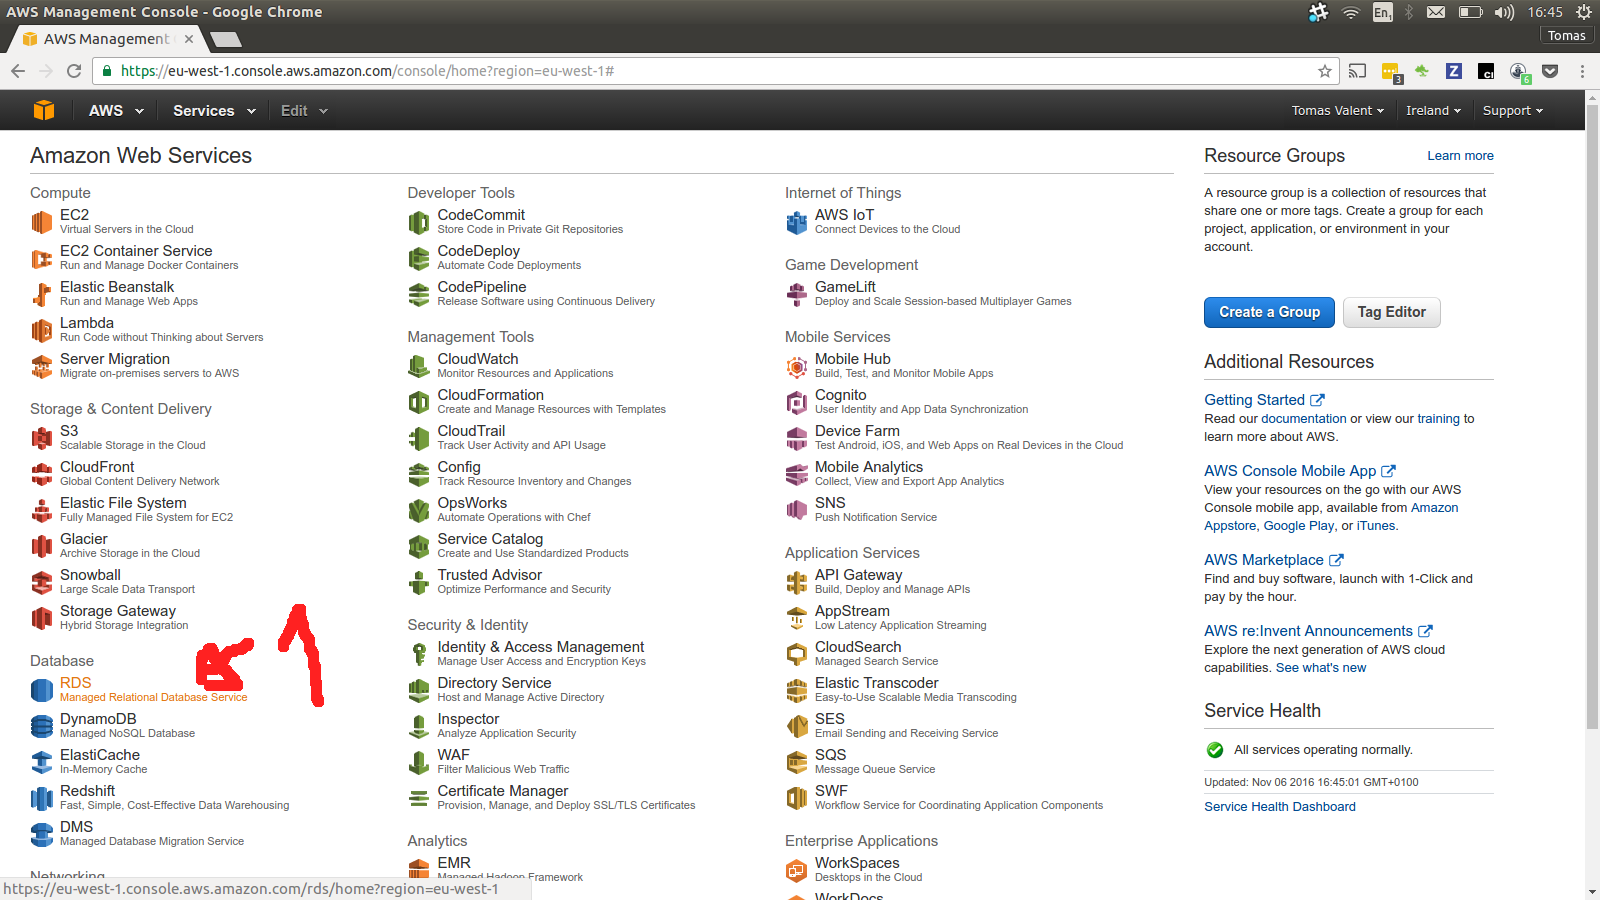Bookmark this page with star icon
1600x900 pixels.
coord(1325,71)
